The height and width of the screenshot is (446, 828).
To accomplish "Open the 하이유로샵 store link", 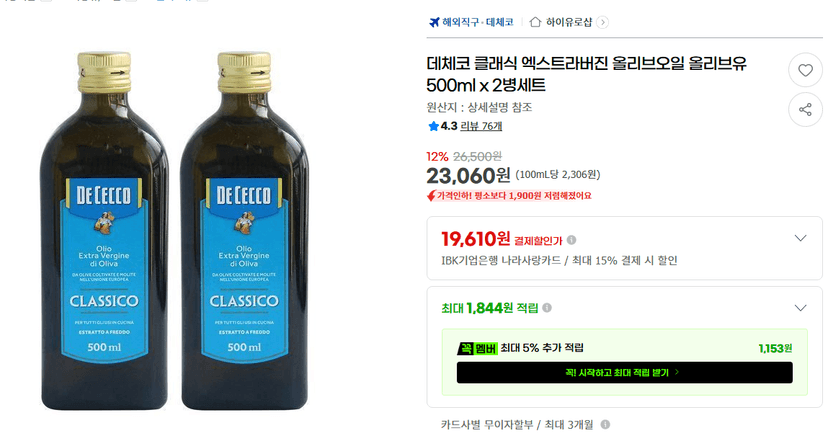I will pyautogui.click(x=569, y=22).
